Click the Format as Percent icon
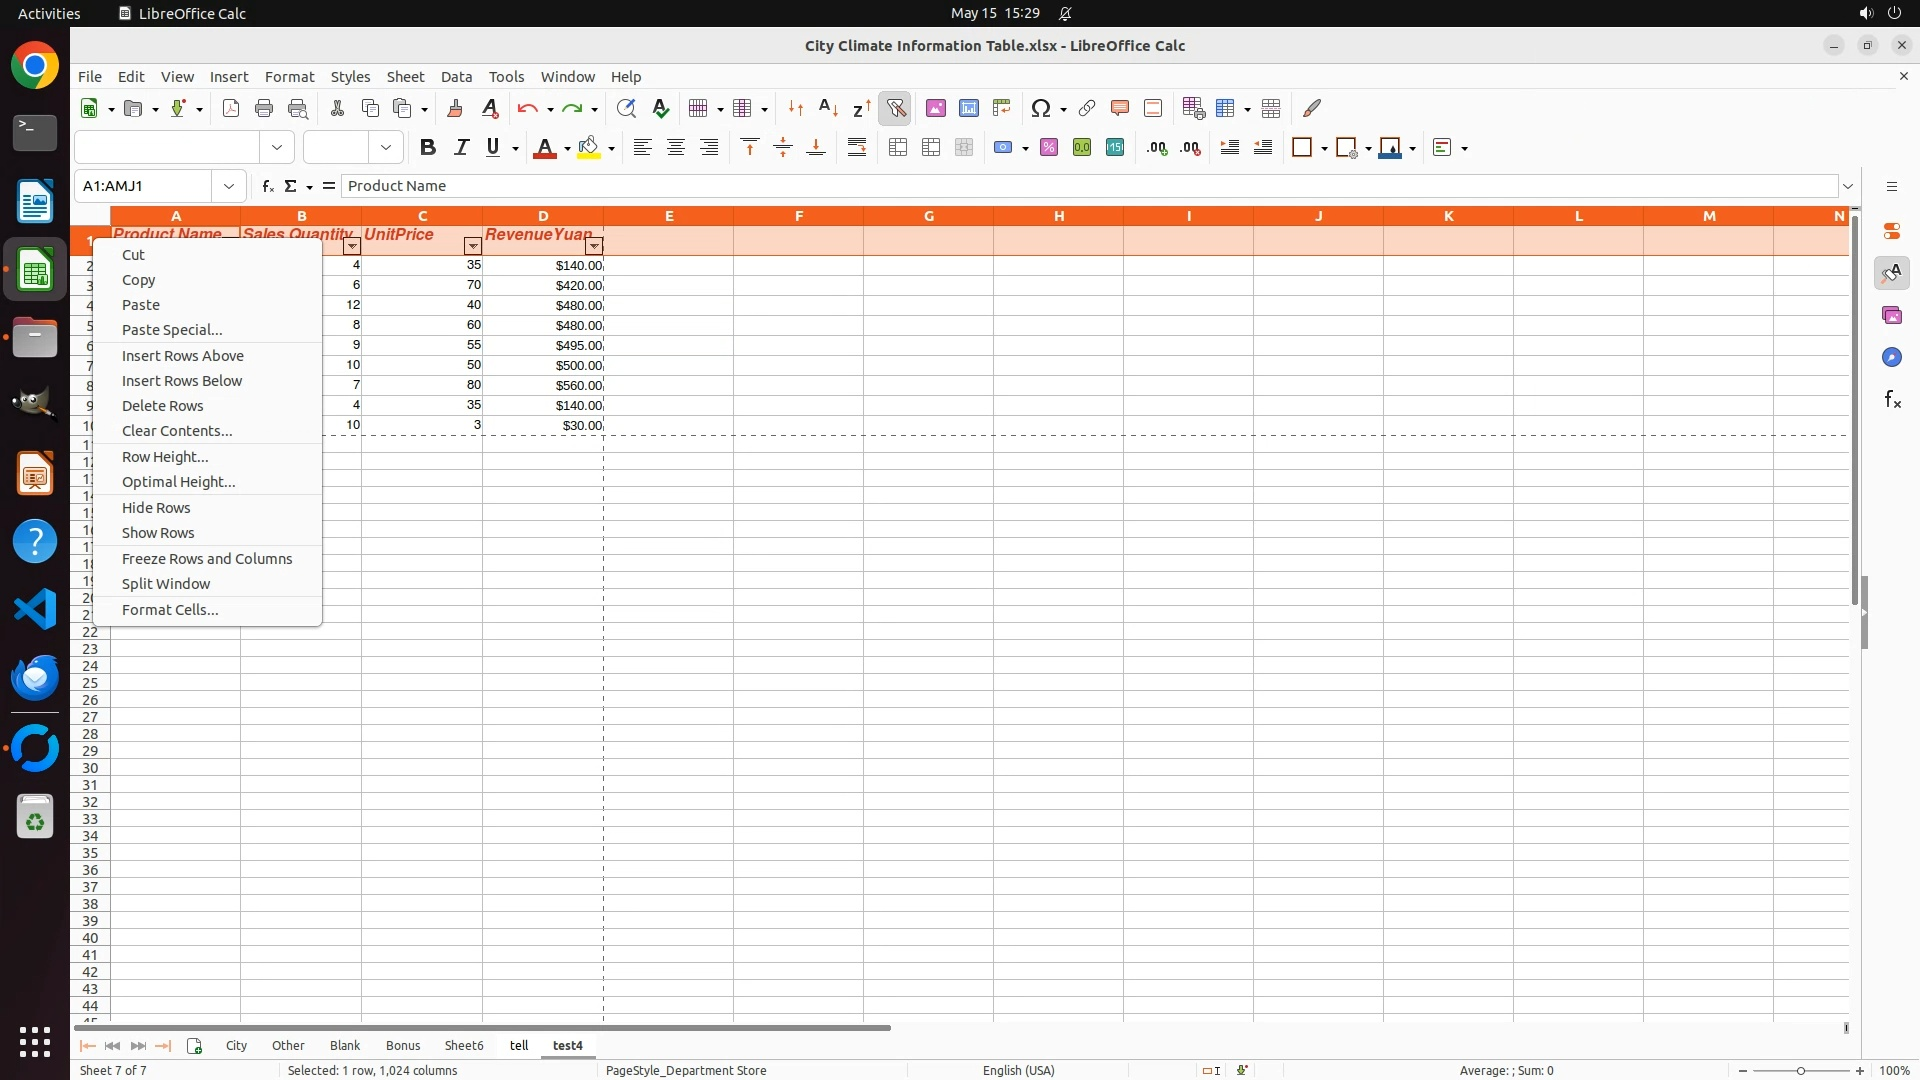The width and height of the screenshot is (1920, 1080). (x=1049, y=148)
